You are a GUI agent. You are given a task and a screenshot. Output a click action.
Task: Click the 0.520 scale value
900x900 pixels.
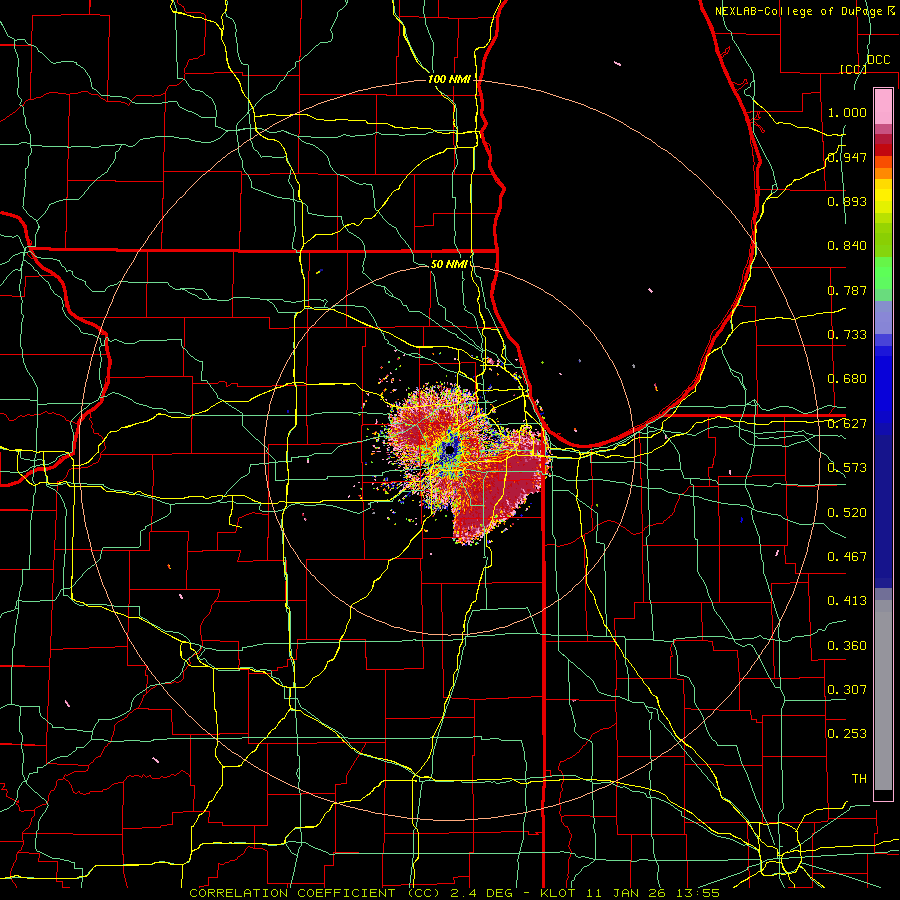click(847, 513)
